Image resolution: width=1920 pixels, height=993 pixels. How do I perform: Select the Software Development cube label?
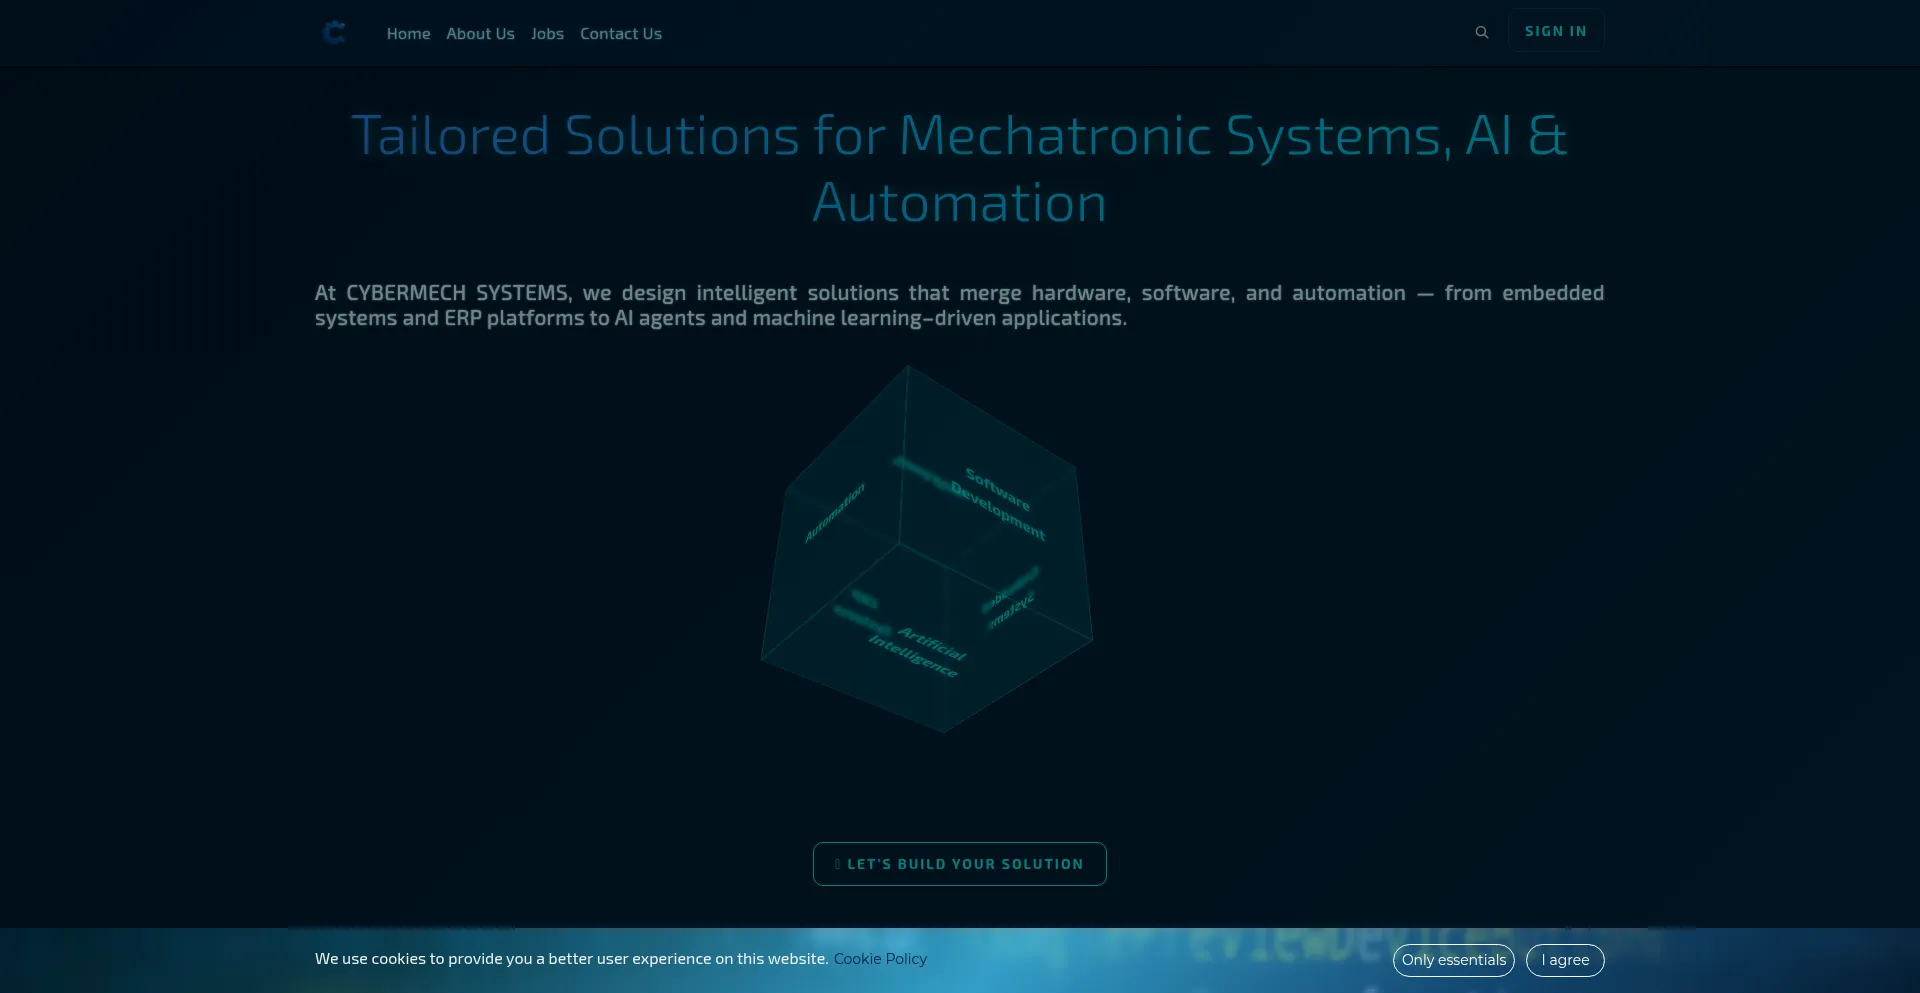[998, 503]
